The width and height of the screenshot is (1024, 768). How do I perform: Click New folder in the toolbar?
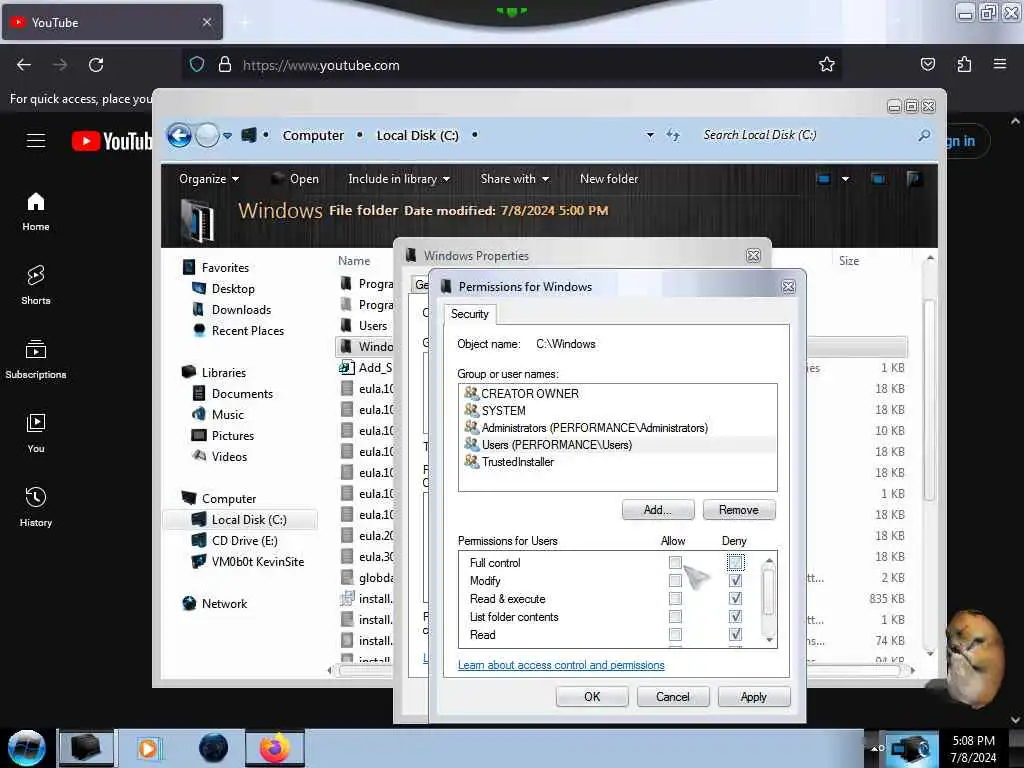[609, 178]
